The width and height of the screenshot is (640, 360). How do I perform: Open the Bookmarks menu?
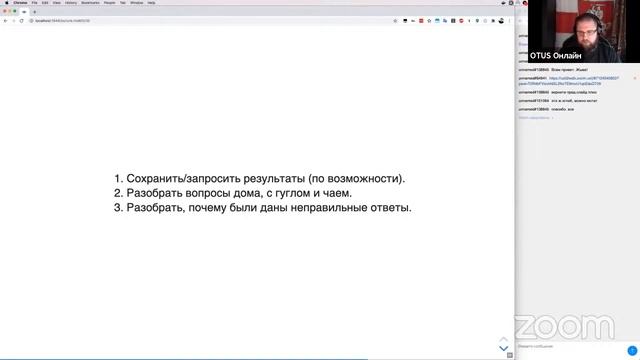[90, 3]
